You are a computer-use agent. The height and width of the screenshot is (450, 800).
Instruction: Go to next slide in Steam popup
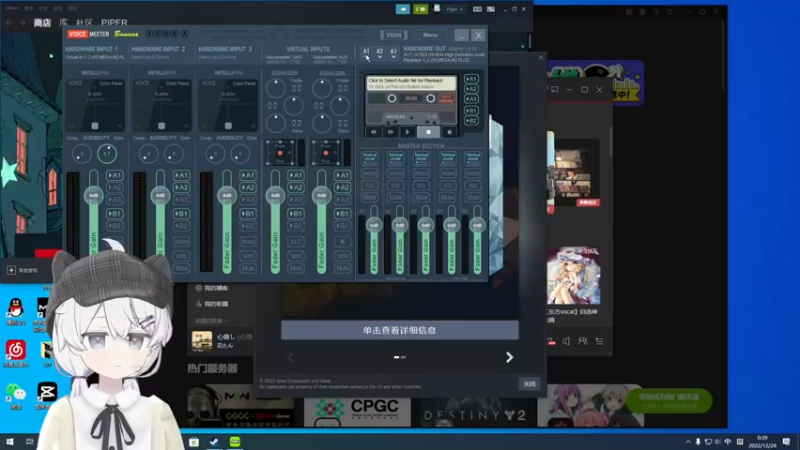(x=509, y=357)
